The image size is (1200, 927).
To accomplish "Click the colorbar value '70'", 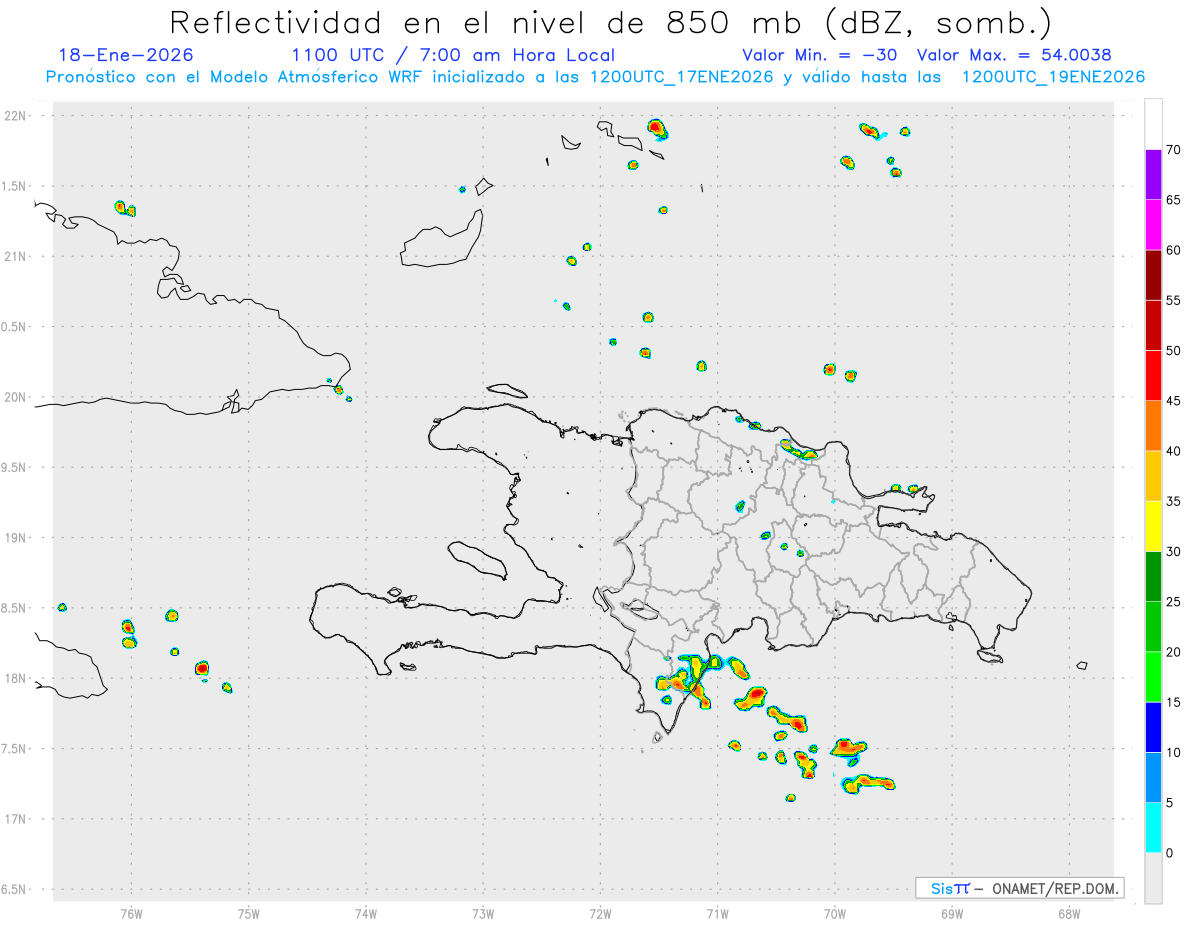I will pos(1174,150).
